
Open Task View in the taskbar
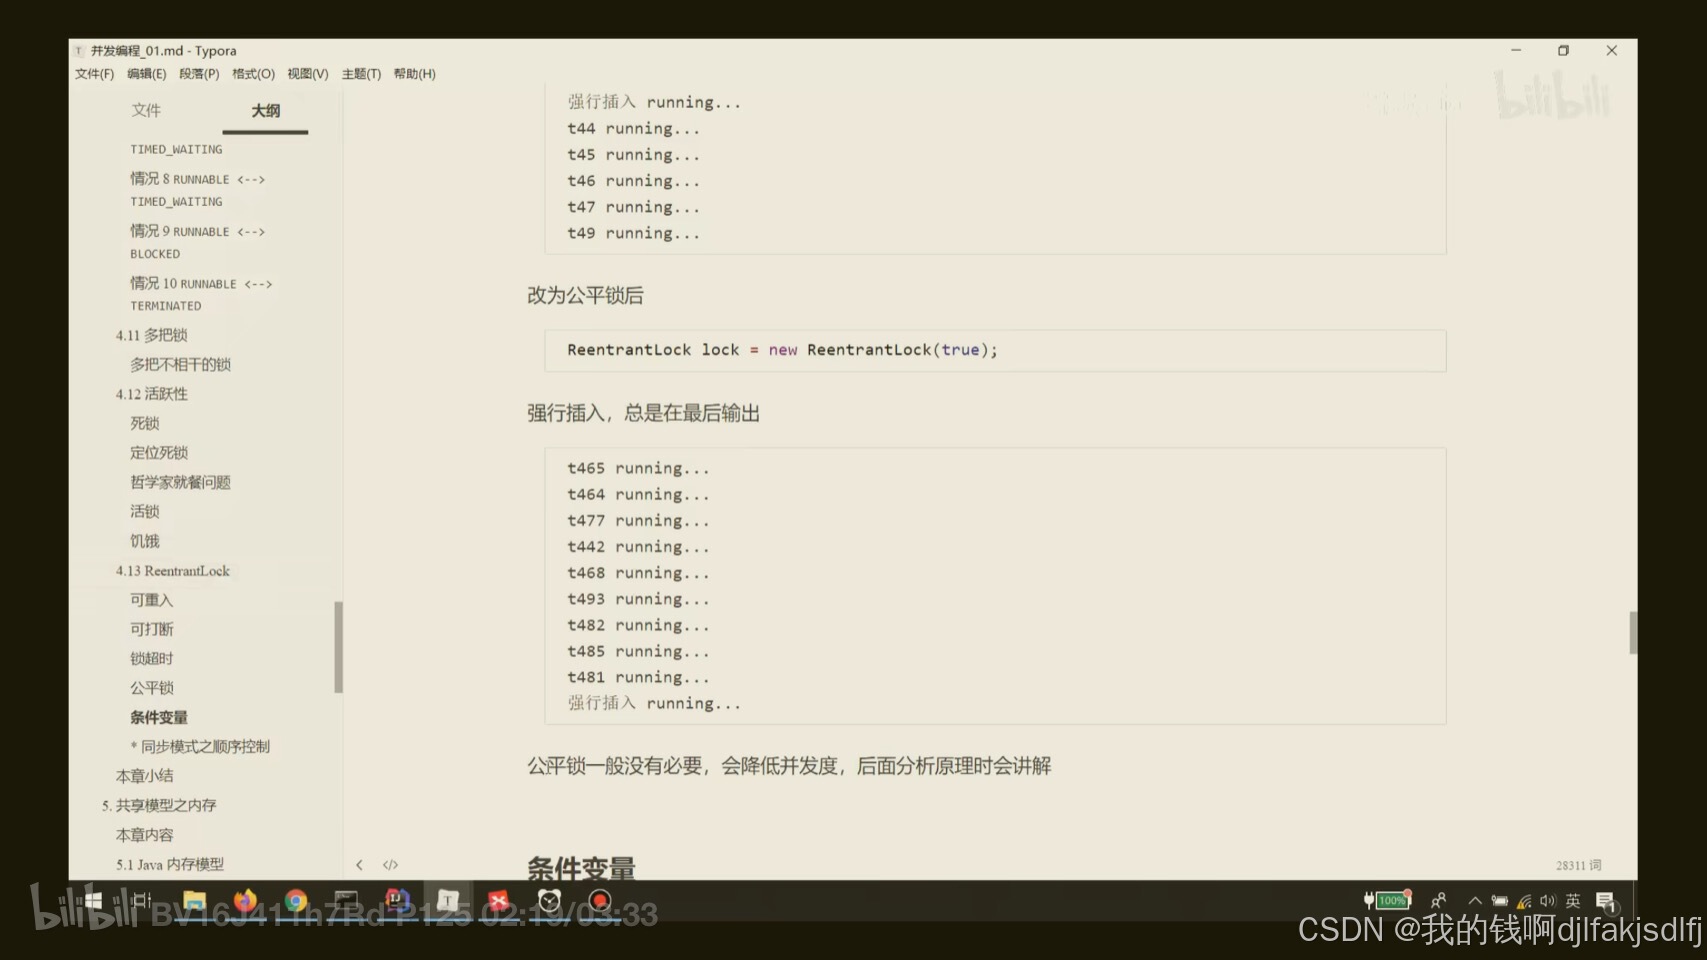point(141,901)
